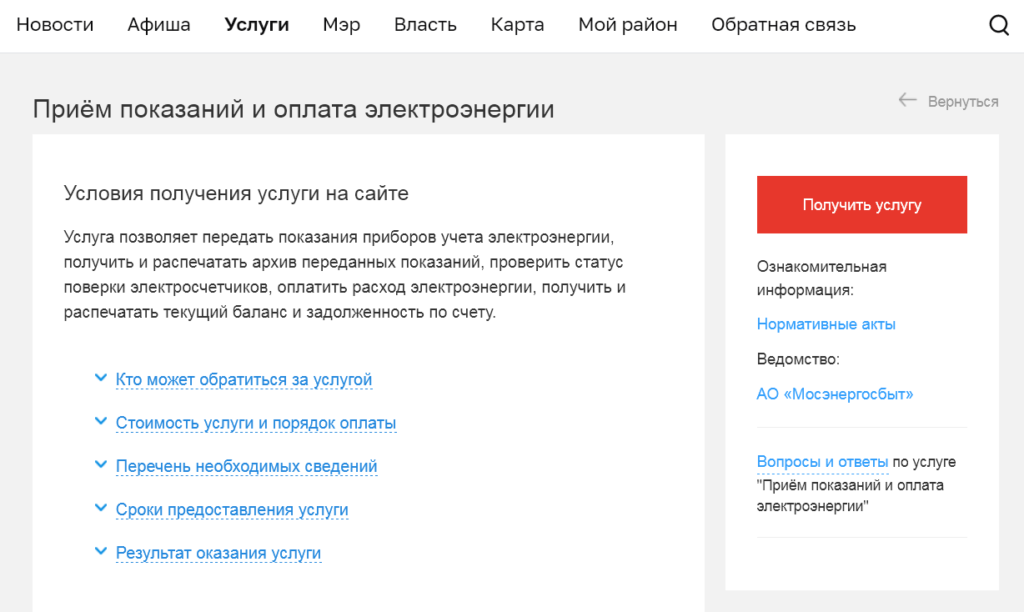Expand Перечень необходимых сведений section
1024x612 pixels.
point(246,466)
